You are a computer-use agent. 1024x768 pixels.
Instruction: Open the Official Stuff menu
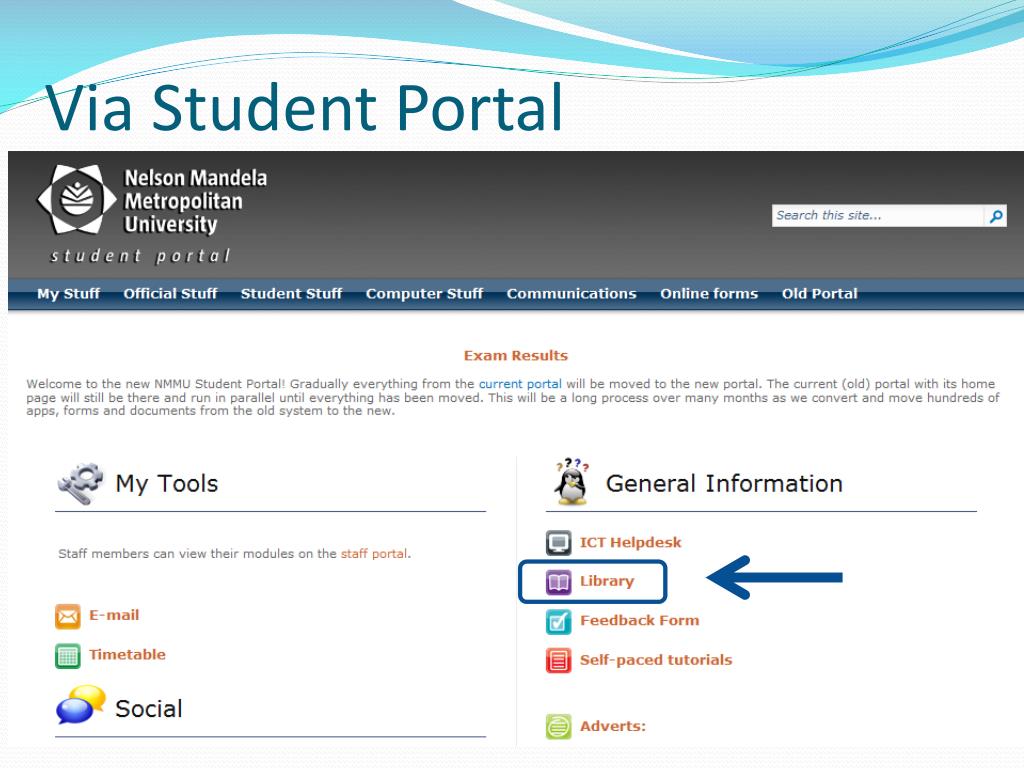tap(170, 294)
